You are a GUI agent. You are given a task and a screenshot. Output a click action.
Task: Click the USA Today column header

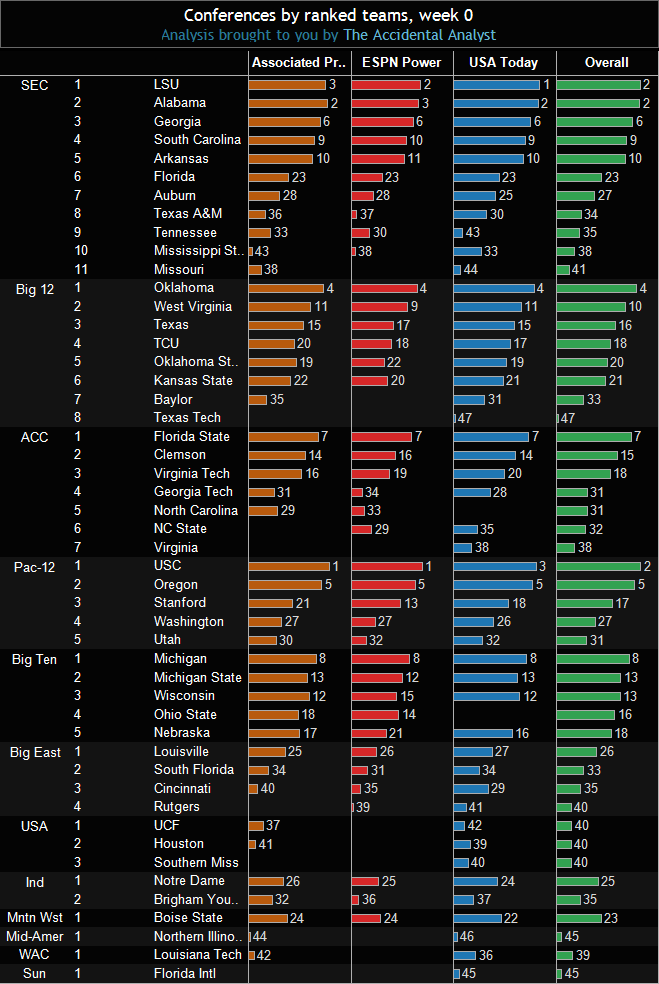(x=504, y=62)
